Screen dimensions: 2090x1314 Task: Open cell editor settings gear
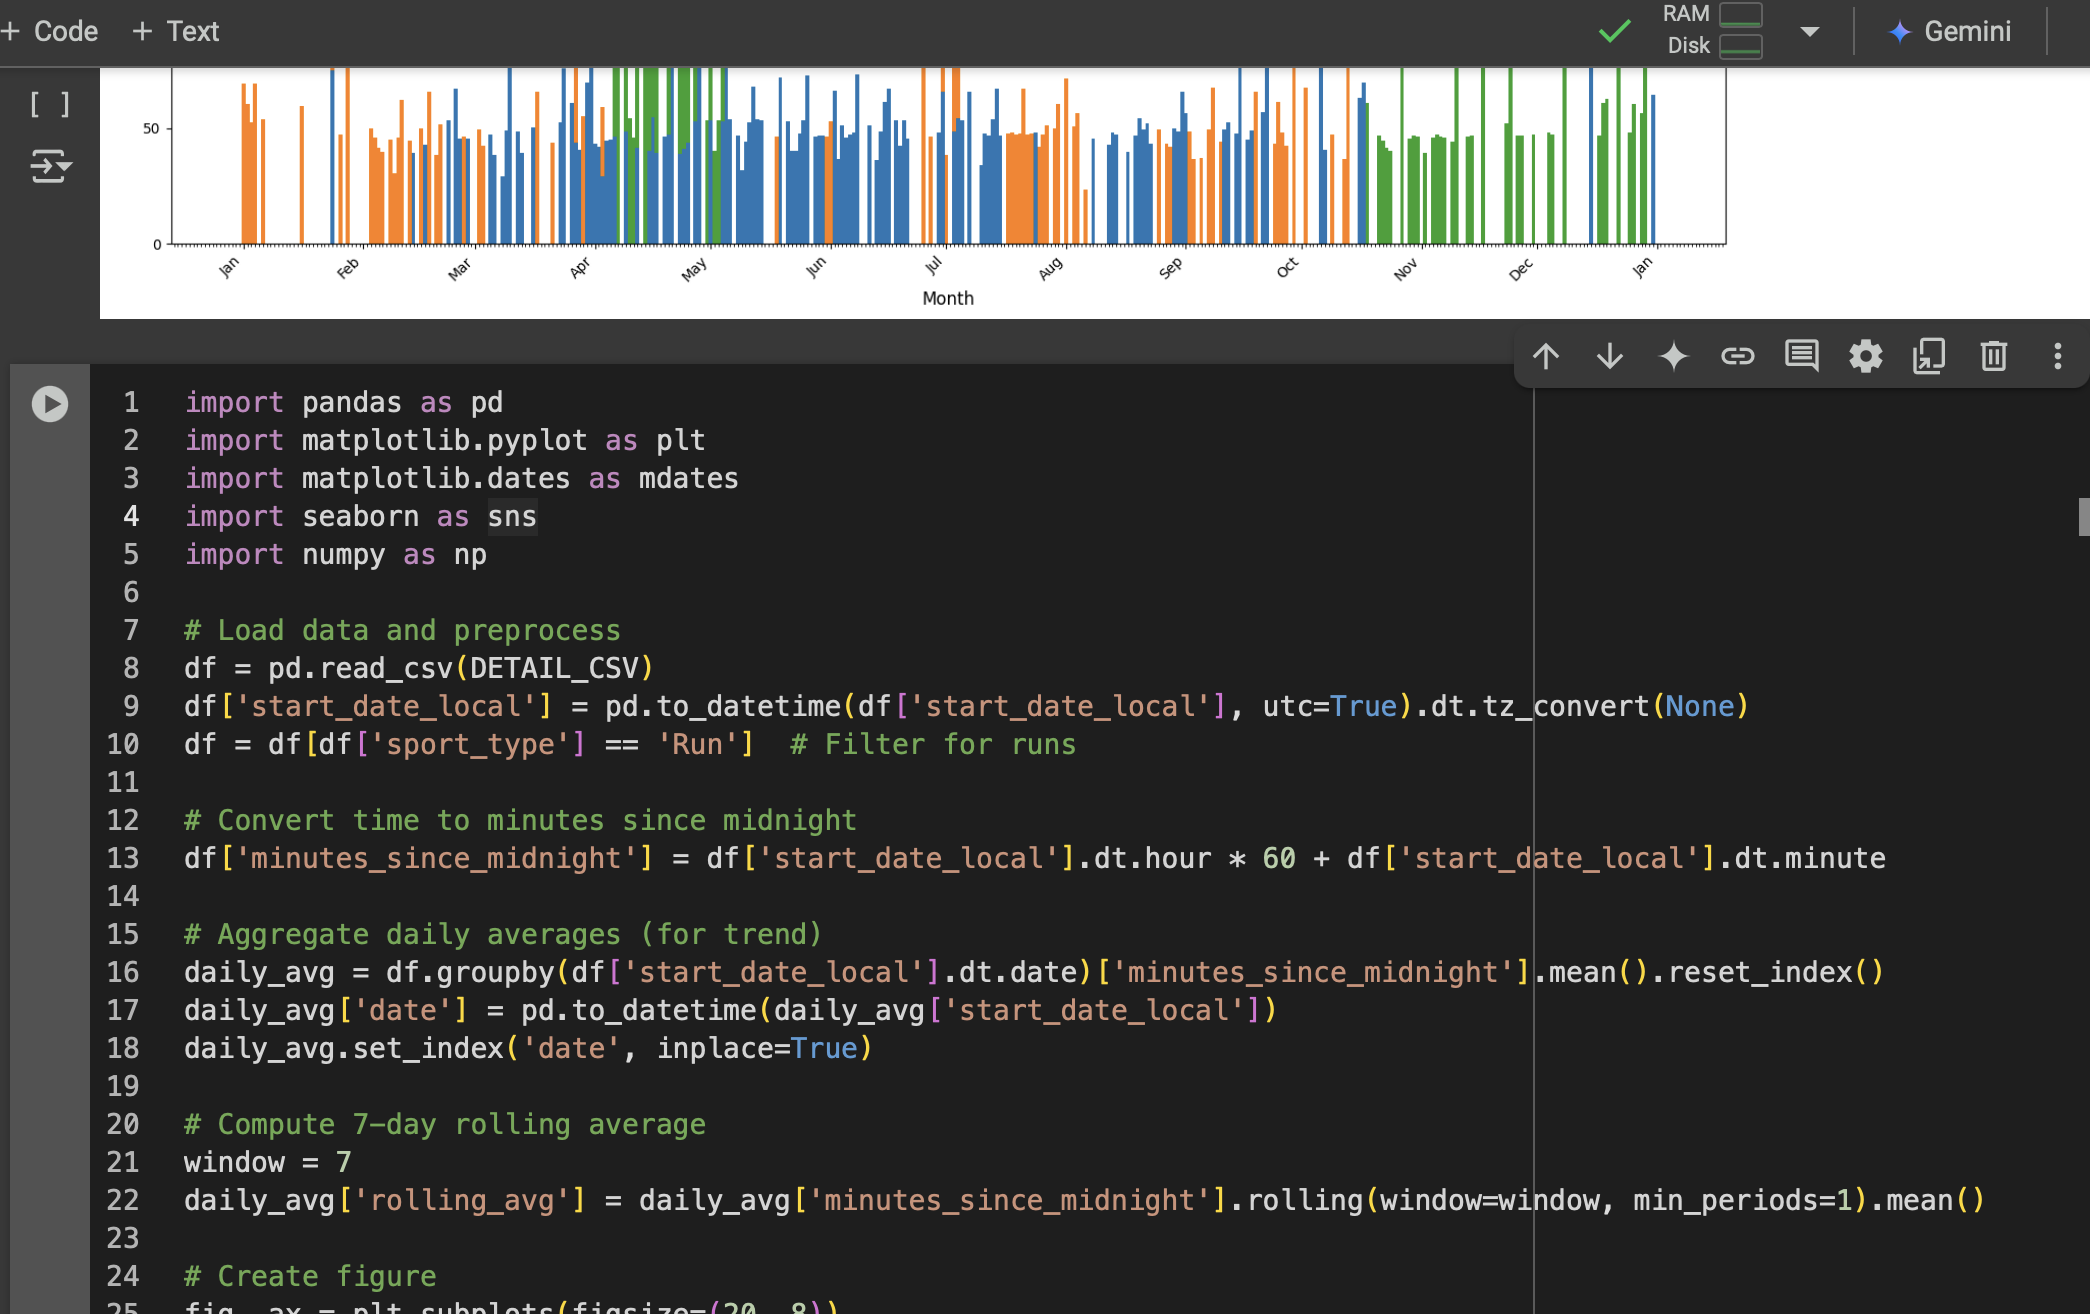1866,356
